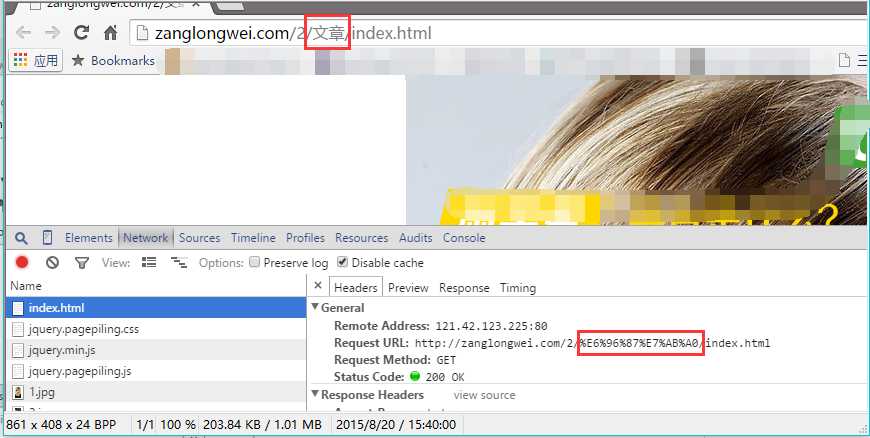The width and height of the screenshot is (870, 438).
Task: Click the Request Method GET value
Action: [446, 360]
